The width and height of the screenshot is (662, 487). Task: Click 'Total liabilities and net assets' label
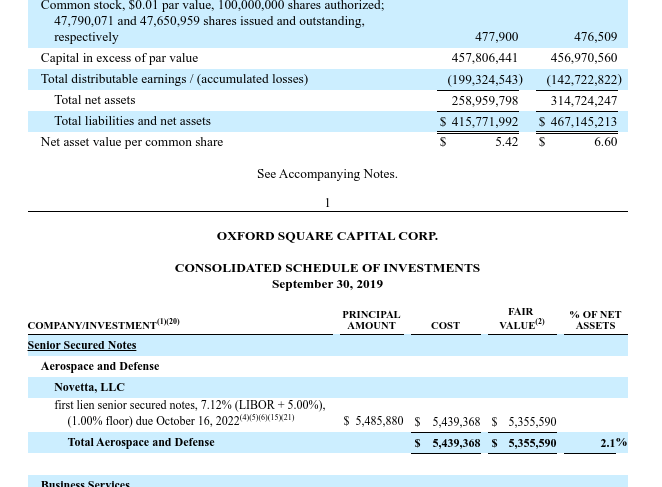click(x=132, y=121)
